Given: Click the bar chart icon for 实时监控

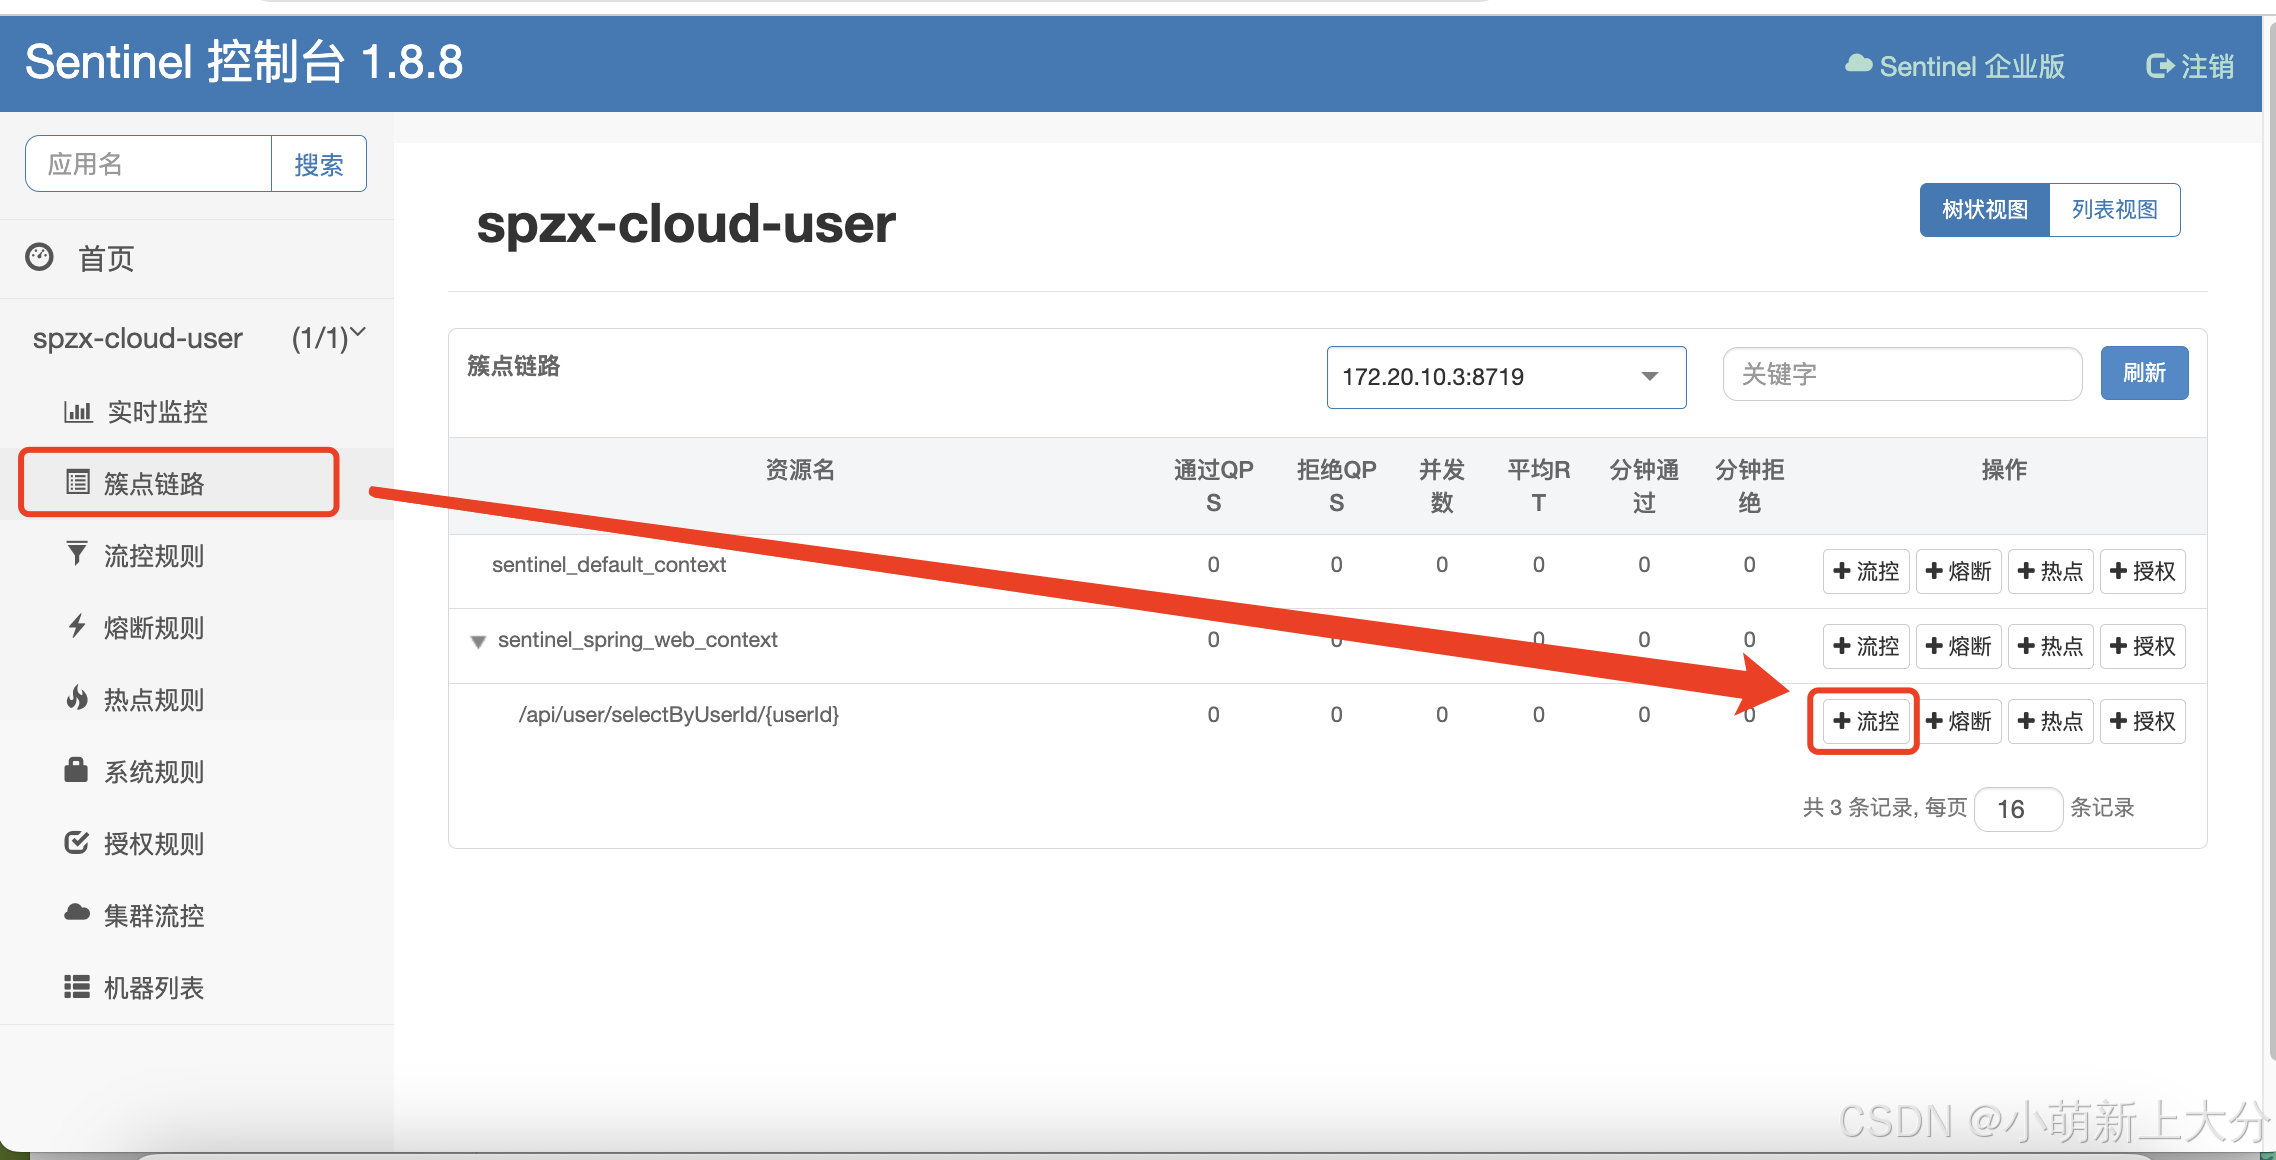Looking at the screenshot, I should coord(77,411).
